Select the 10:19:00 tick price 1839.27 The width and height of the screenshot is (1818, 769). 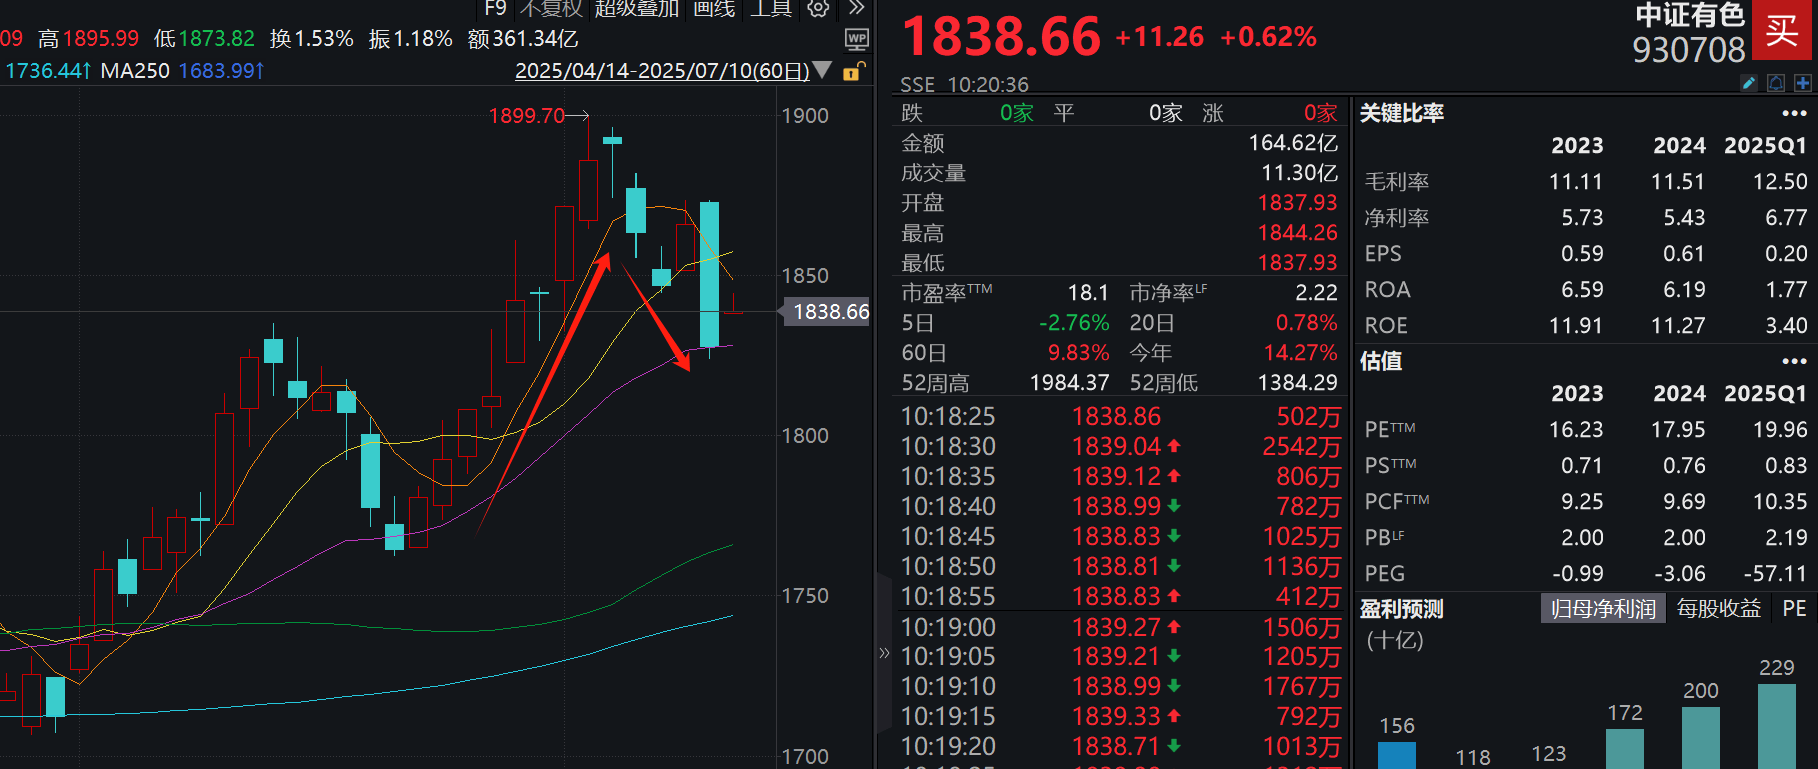pos(1116,627)
